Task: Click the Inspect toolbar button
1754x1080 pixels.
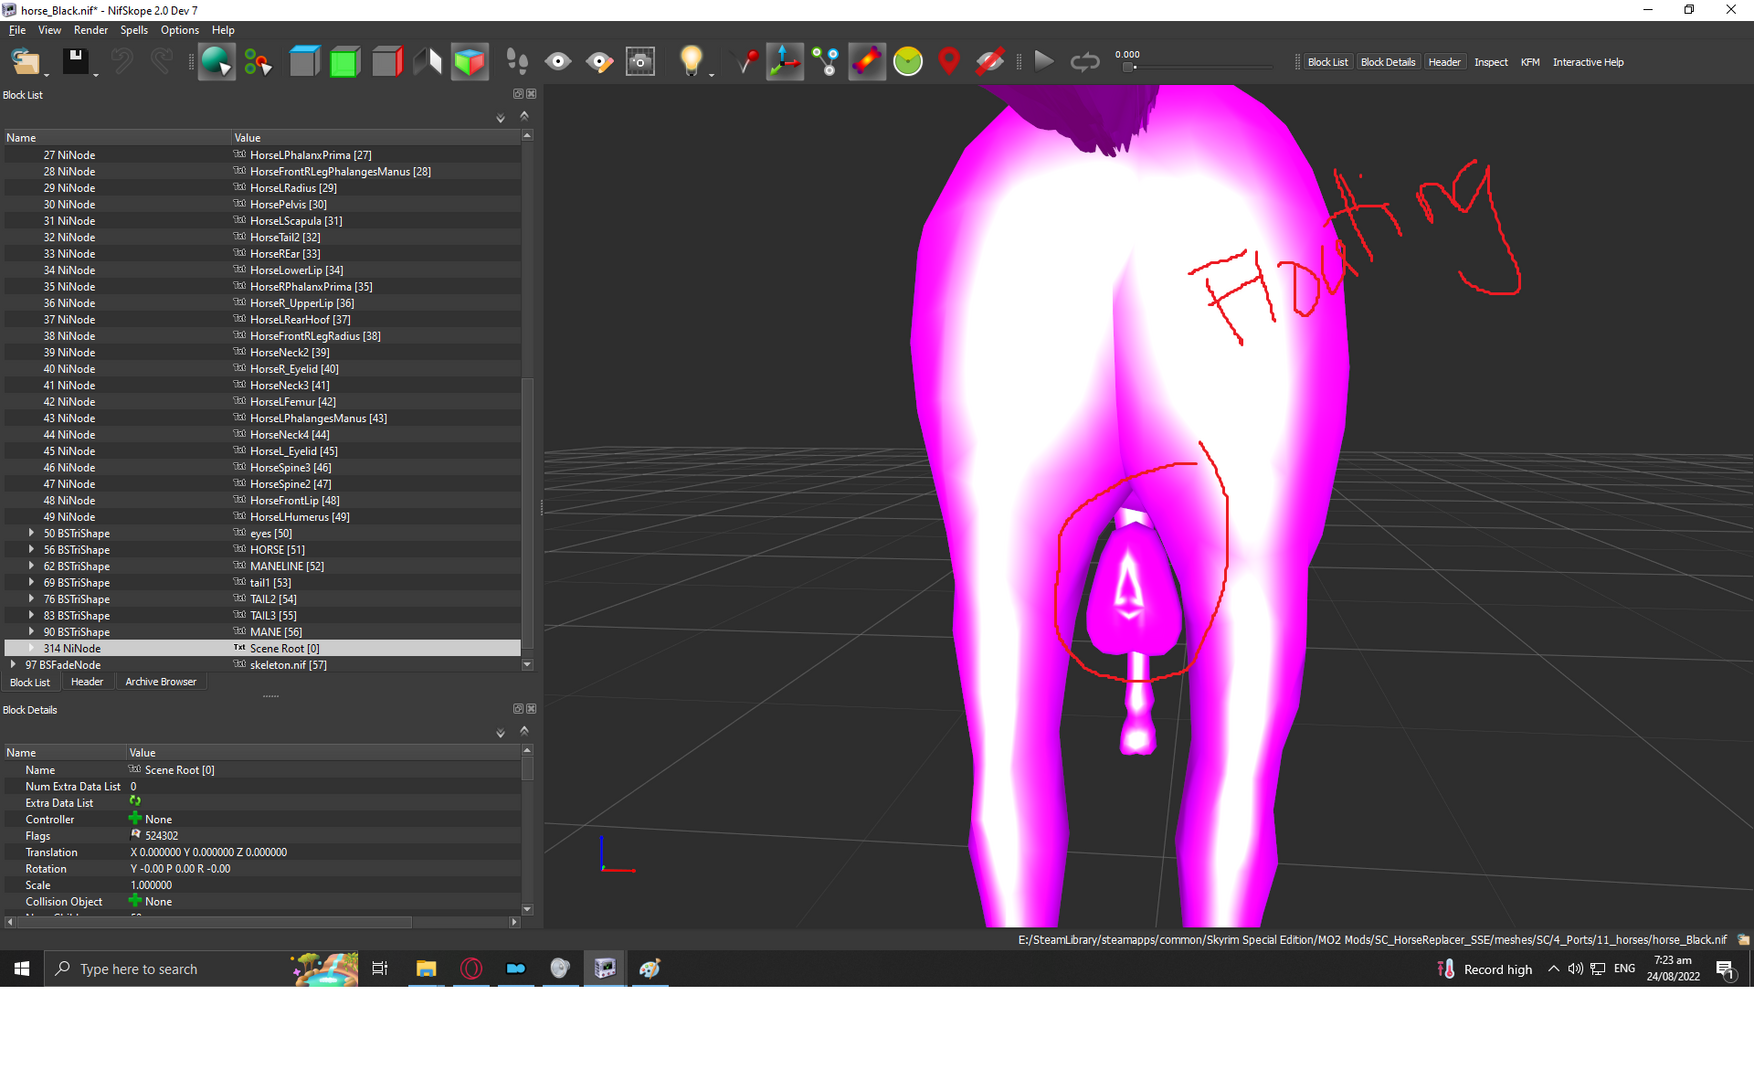Action: 1490,62
